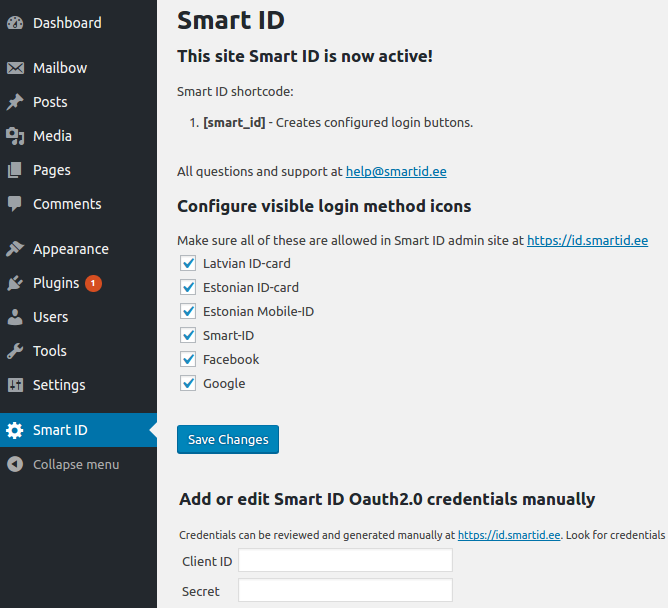Image resolution: width=668 pixels, height=608 pixels.
Task: Open the help@smartid.ee email link
Action: pos(396,171)
